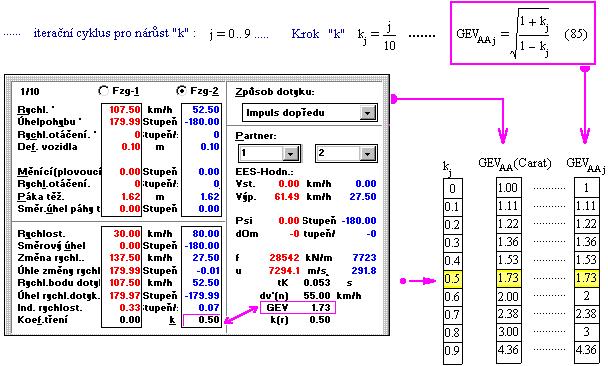
Task: Click the Způsob dotyku label
Action: pyautogui.click(x=275, y=92)
